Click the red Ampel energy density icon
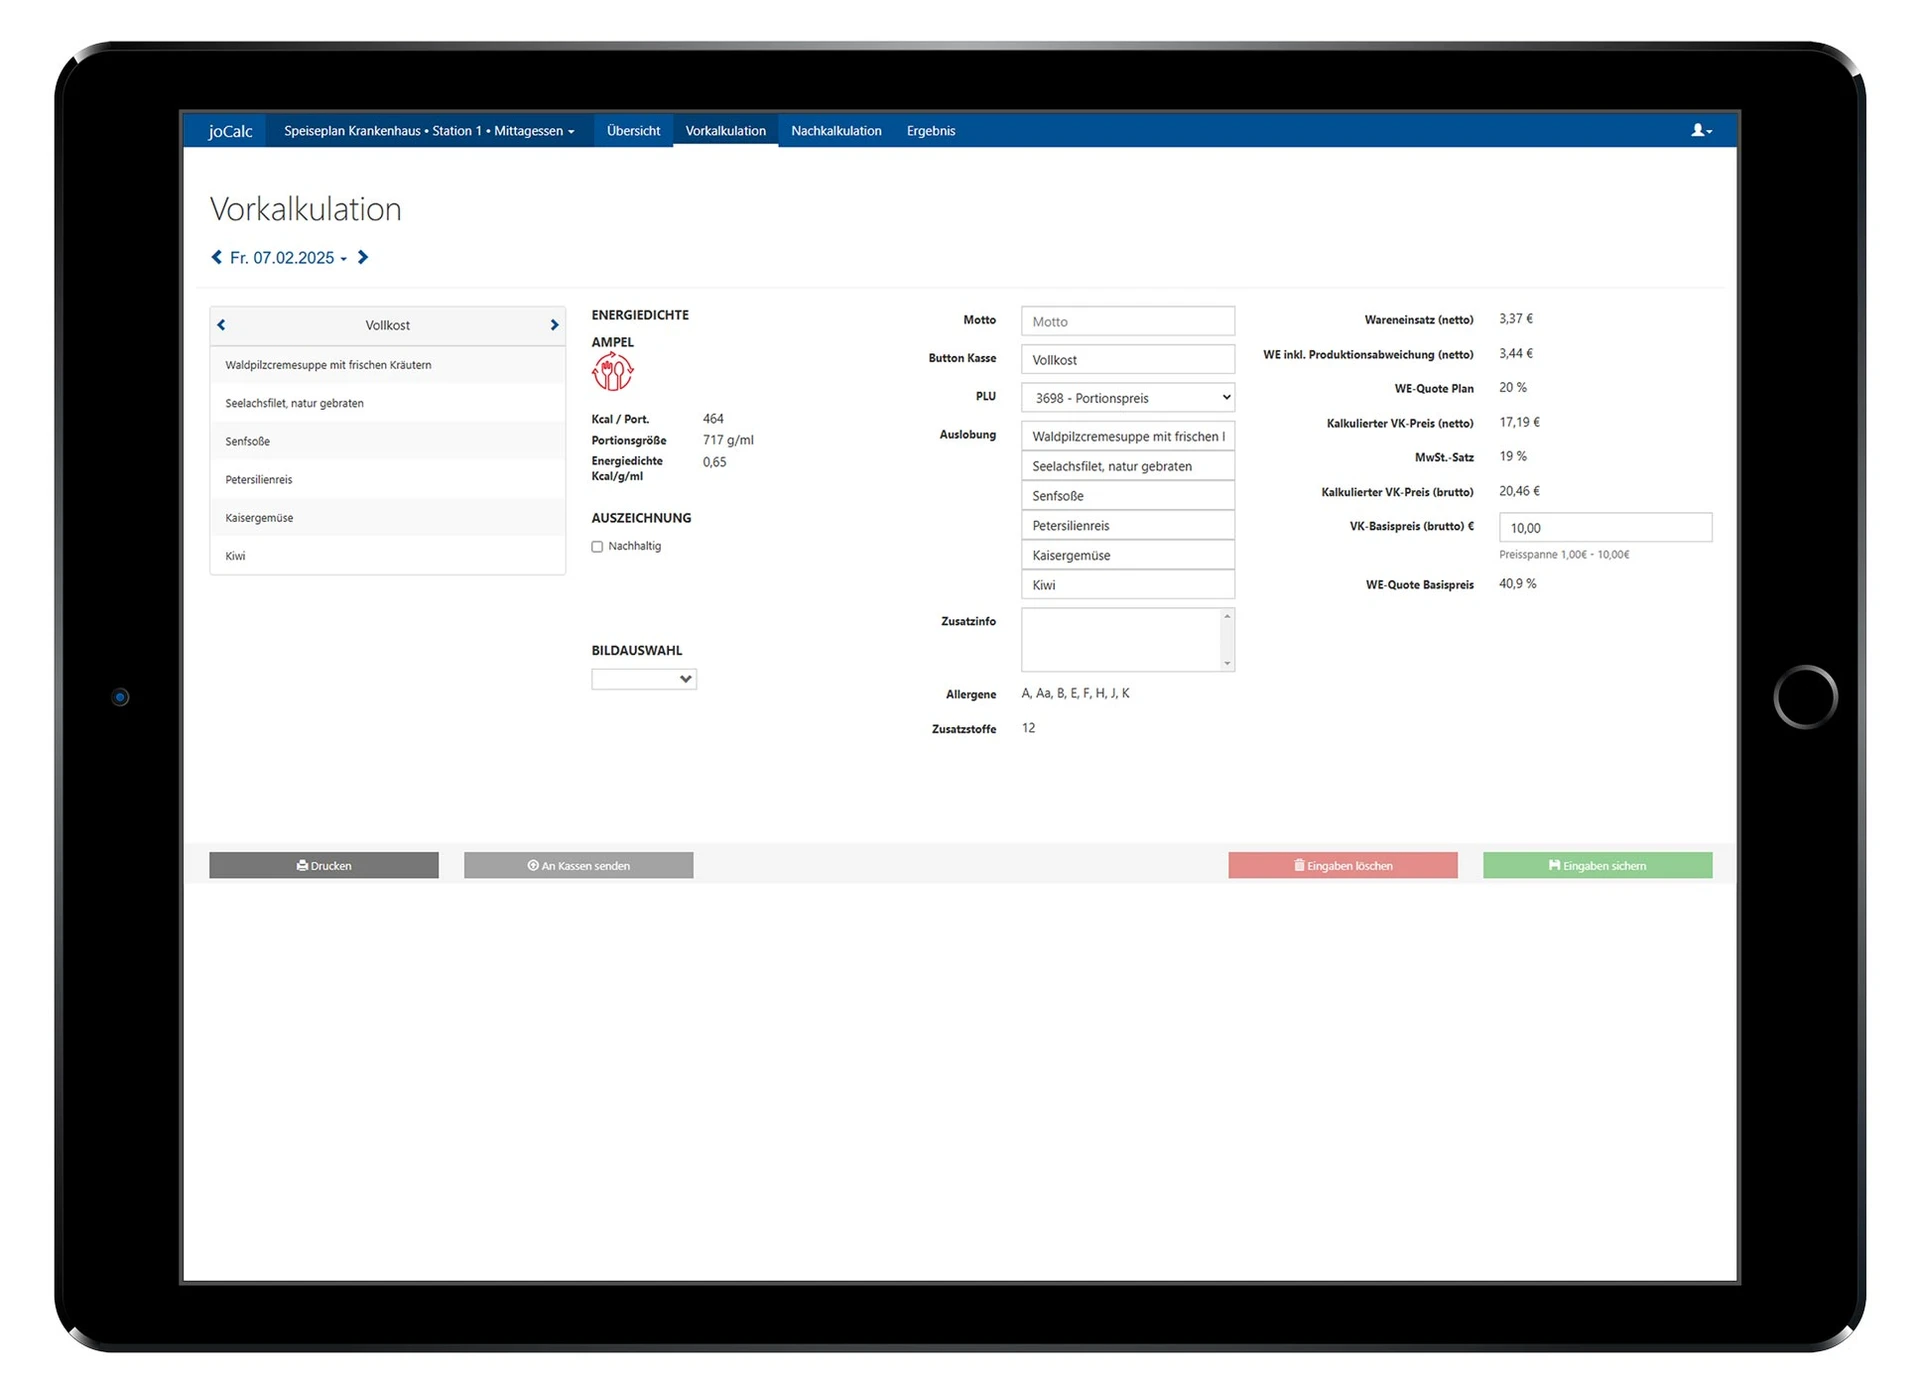1920x1389 pixels. click(x=612, y=373)
